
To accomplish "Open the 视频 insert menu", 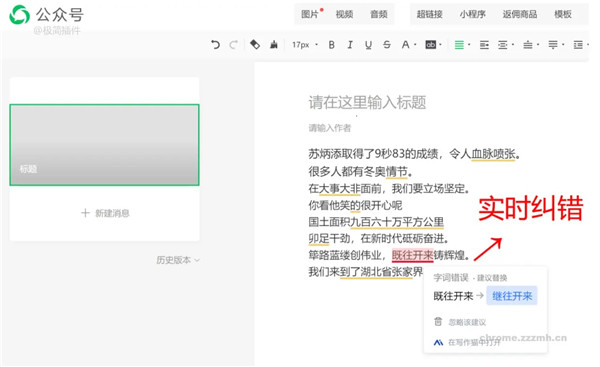I will click(344, 14).
